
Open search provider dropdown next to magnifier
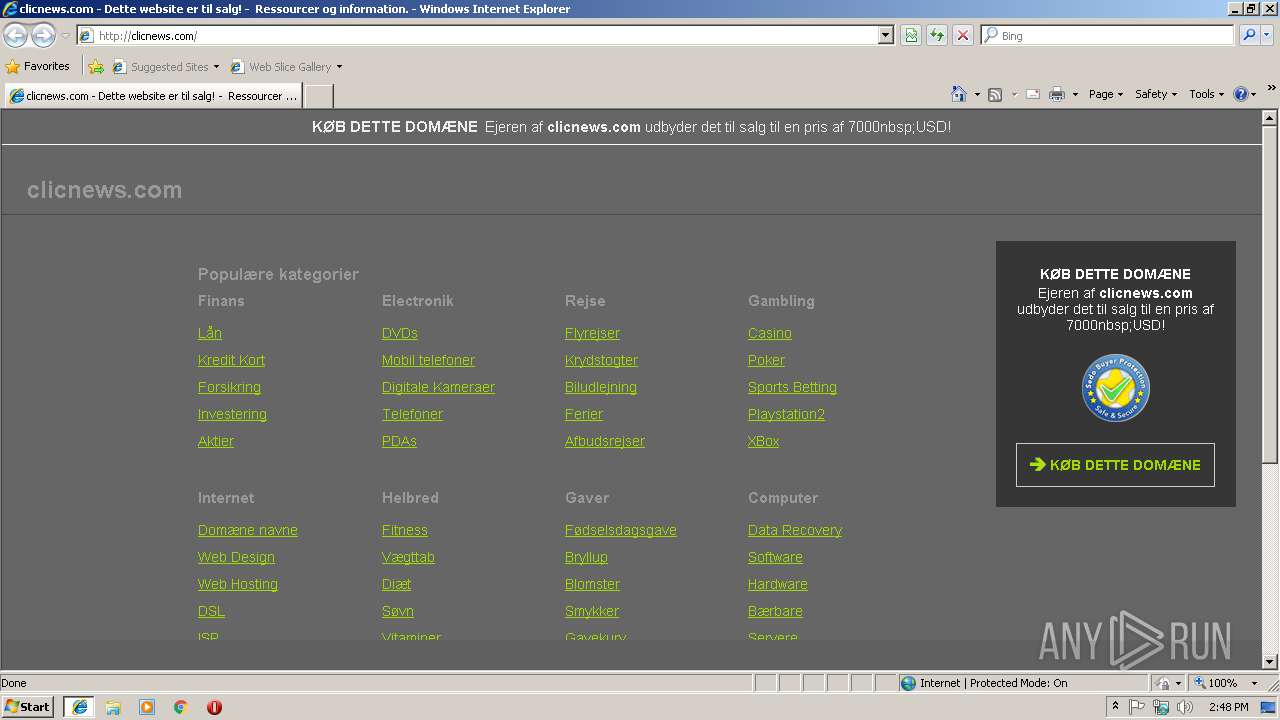[x=1267, y=35]
